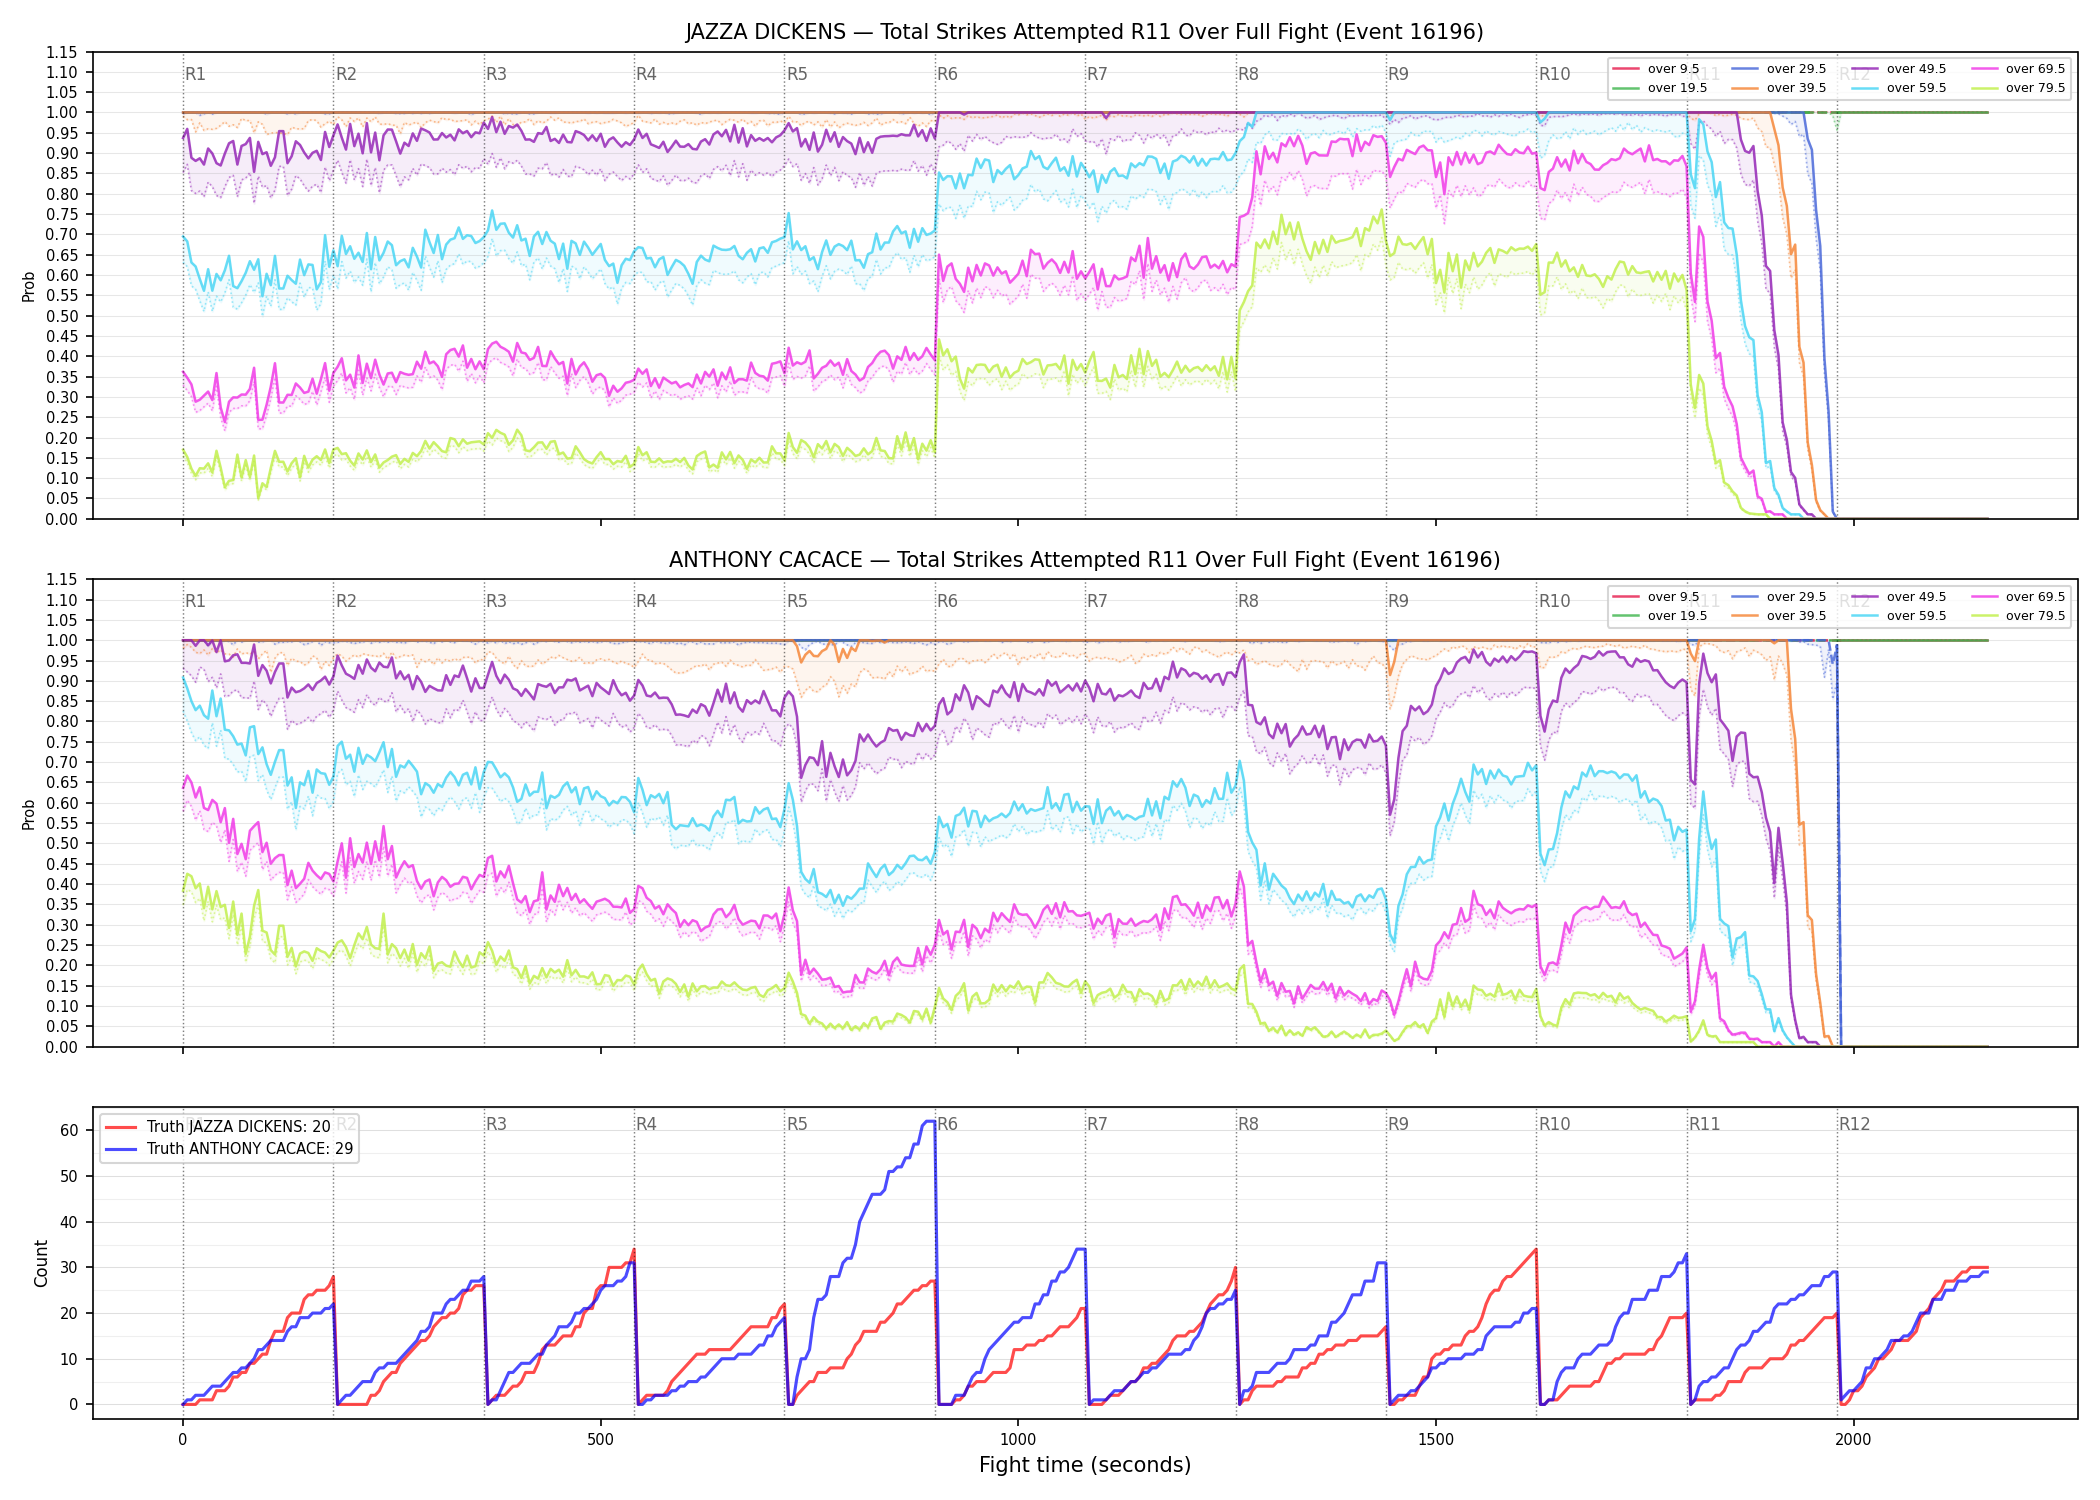Click the 'over 39.5' legend entry in Anthony Cacace chart
The image size is (2100, 1500).
[x=1775, y=616]
